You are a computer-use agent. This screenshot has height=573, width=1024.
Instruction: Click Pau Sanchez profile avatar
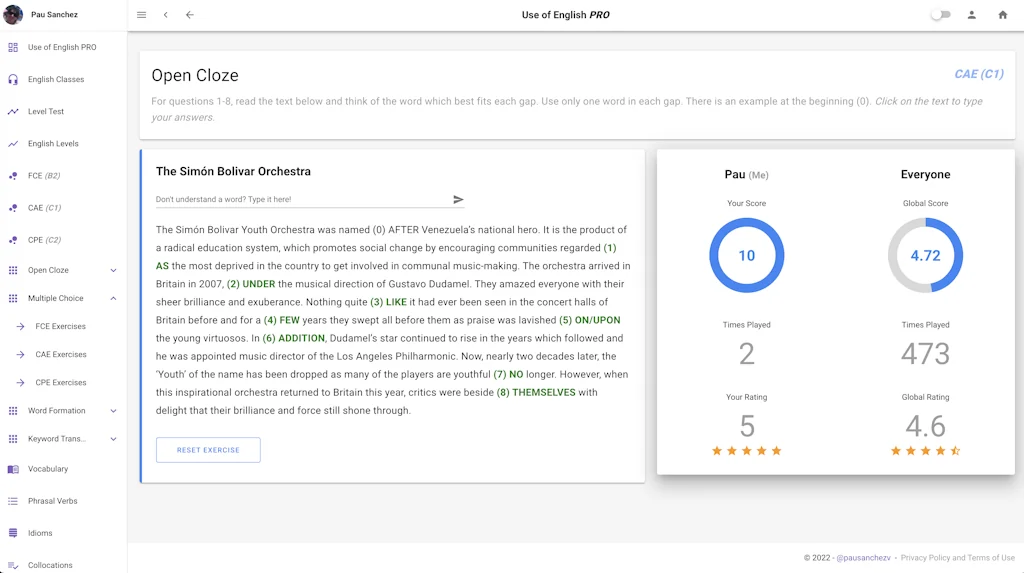(13, 14)
